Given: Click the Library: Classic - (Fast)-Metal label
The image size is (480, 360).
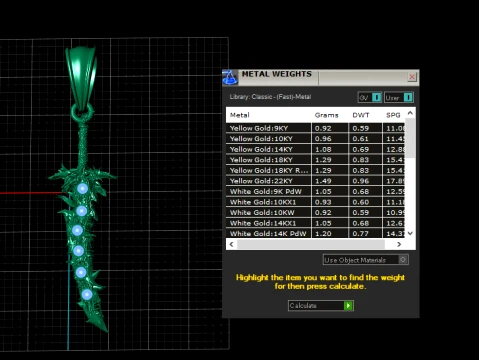Looking at the screenshot, I should [270, 97].
